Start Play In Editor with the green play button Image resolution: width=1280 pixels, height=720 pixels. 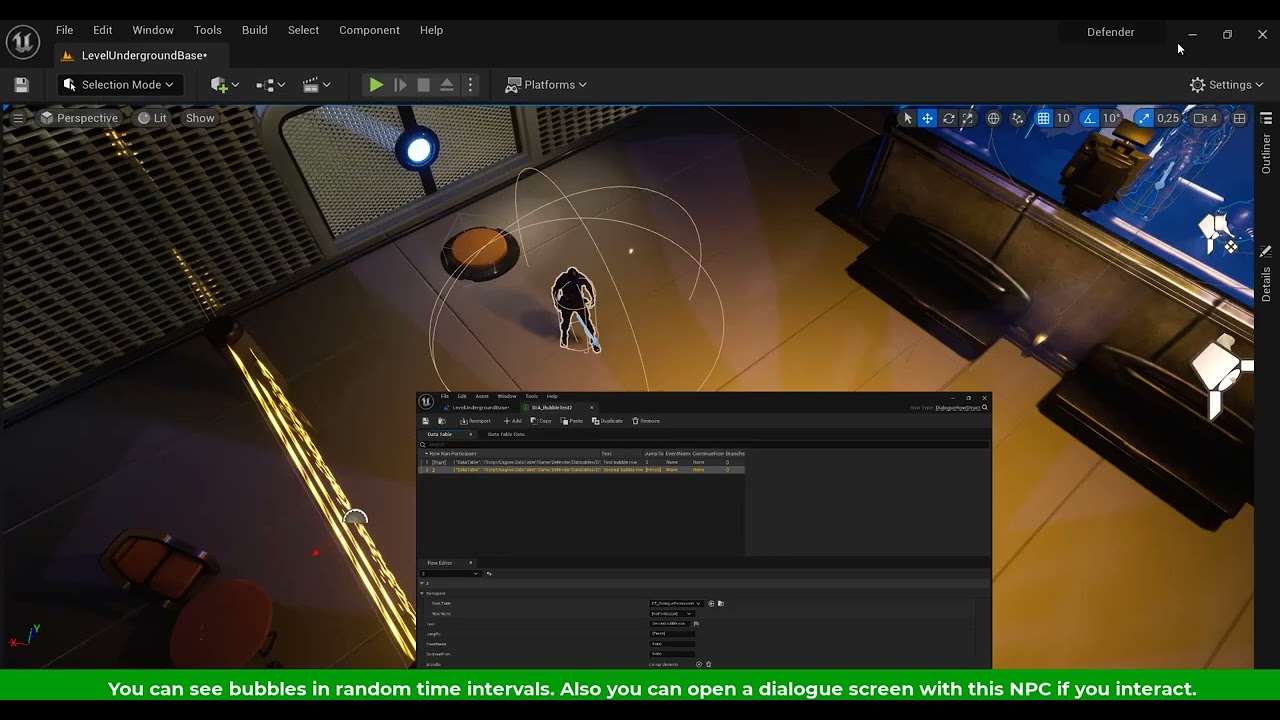point(376,85)
